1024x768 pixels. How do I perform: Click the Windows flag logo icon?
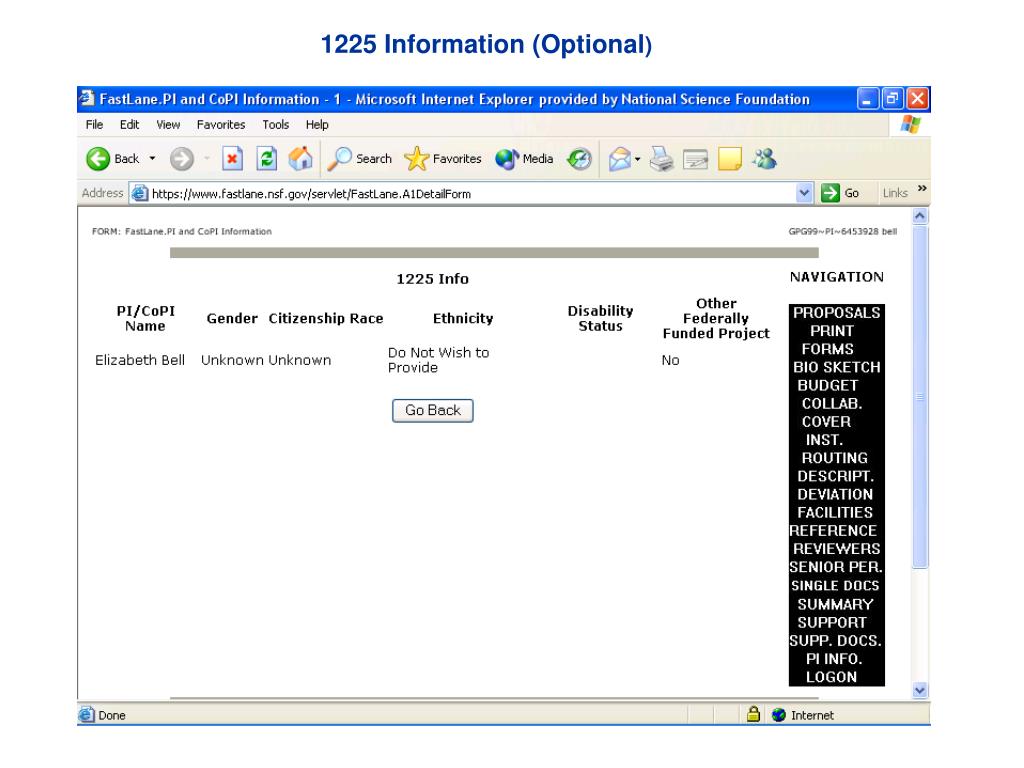click(x=910, y=124)
